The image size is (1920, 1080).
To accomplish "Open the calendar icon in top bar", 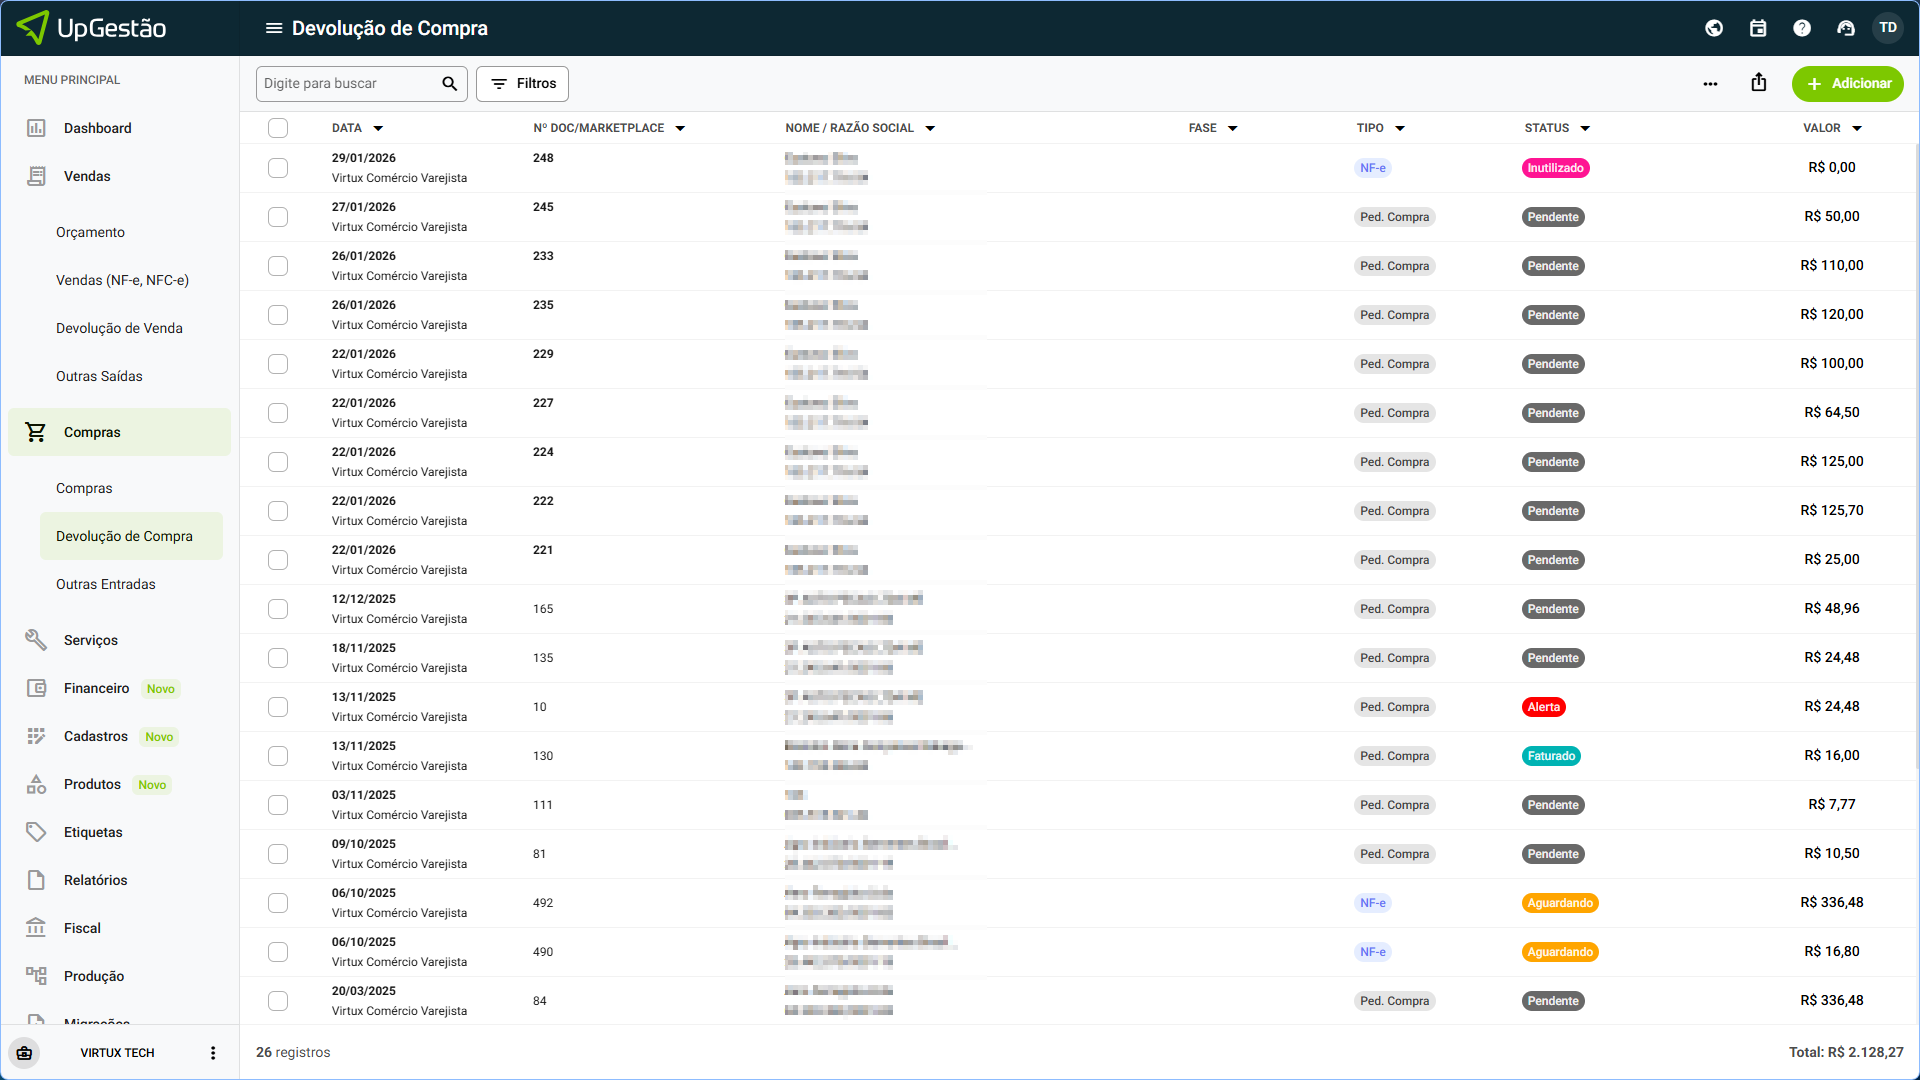I will click(x=1758, y=28).
